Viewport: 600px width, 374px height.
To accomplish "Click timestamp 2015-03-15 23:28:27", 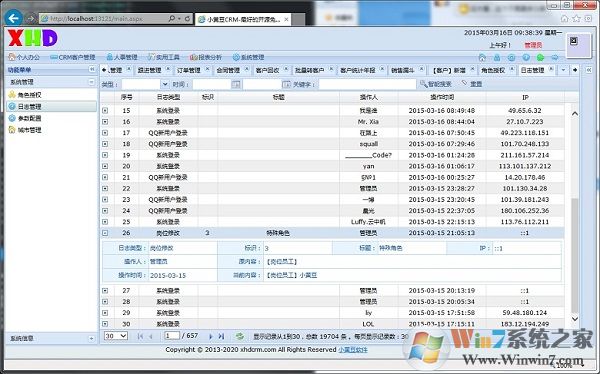I will point(442,188).
